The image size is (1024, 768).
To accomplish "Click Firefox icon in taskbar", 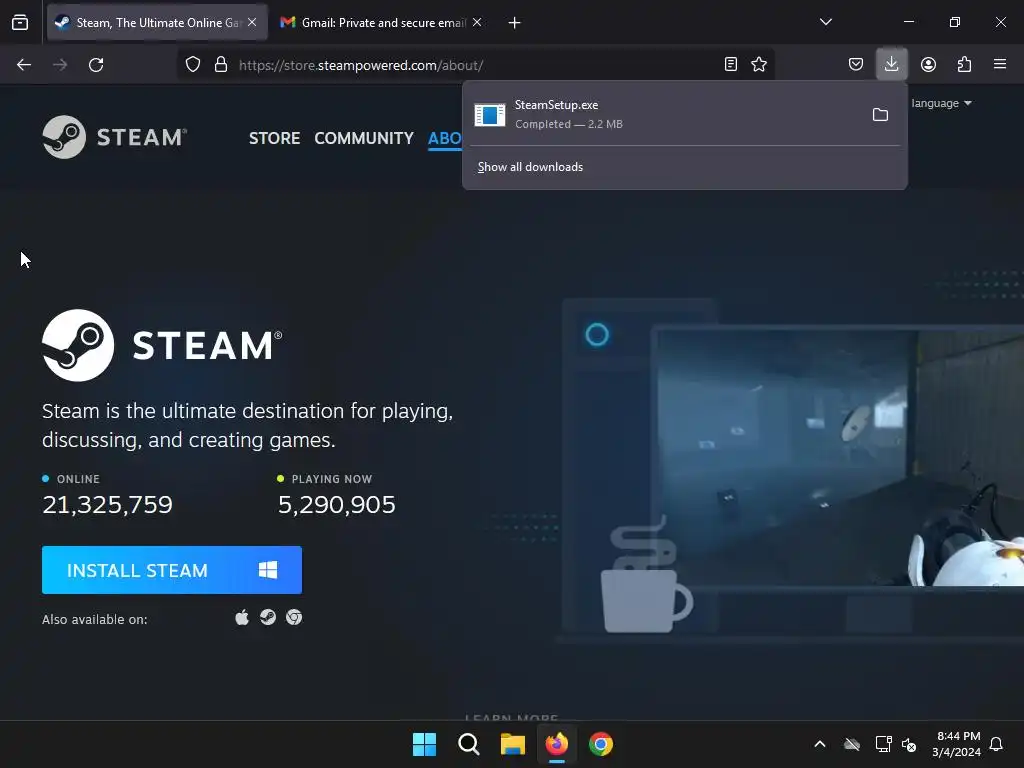I will (x=556, y=744).
